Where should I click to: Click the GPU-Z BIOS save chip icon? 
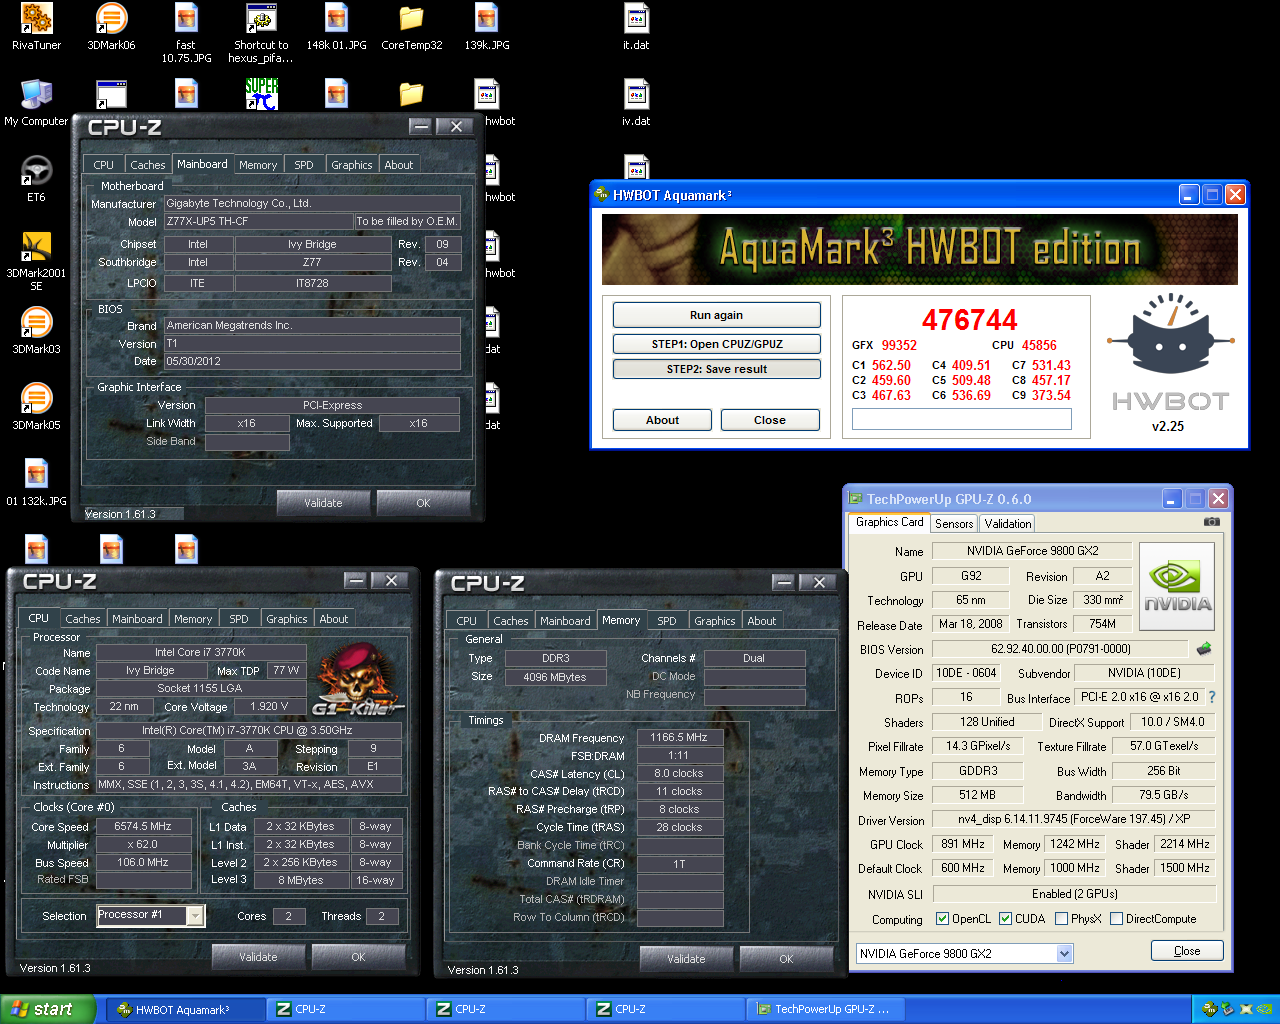click(1204, 649)
